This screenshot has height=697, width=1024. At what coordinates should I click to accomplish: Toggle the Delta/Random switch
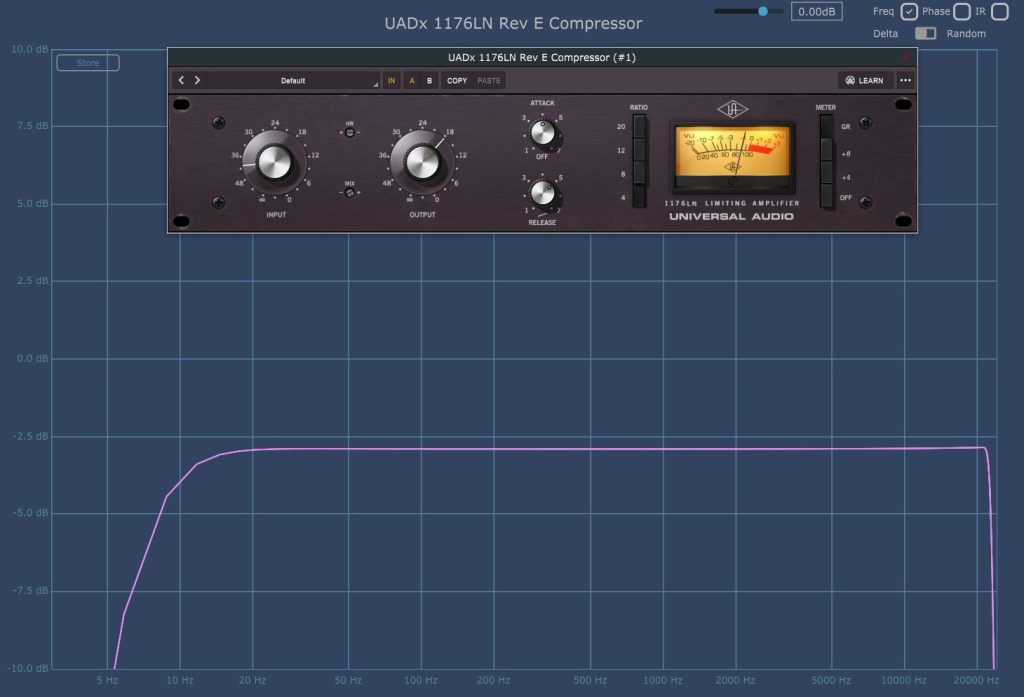pos(926,33)
